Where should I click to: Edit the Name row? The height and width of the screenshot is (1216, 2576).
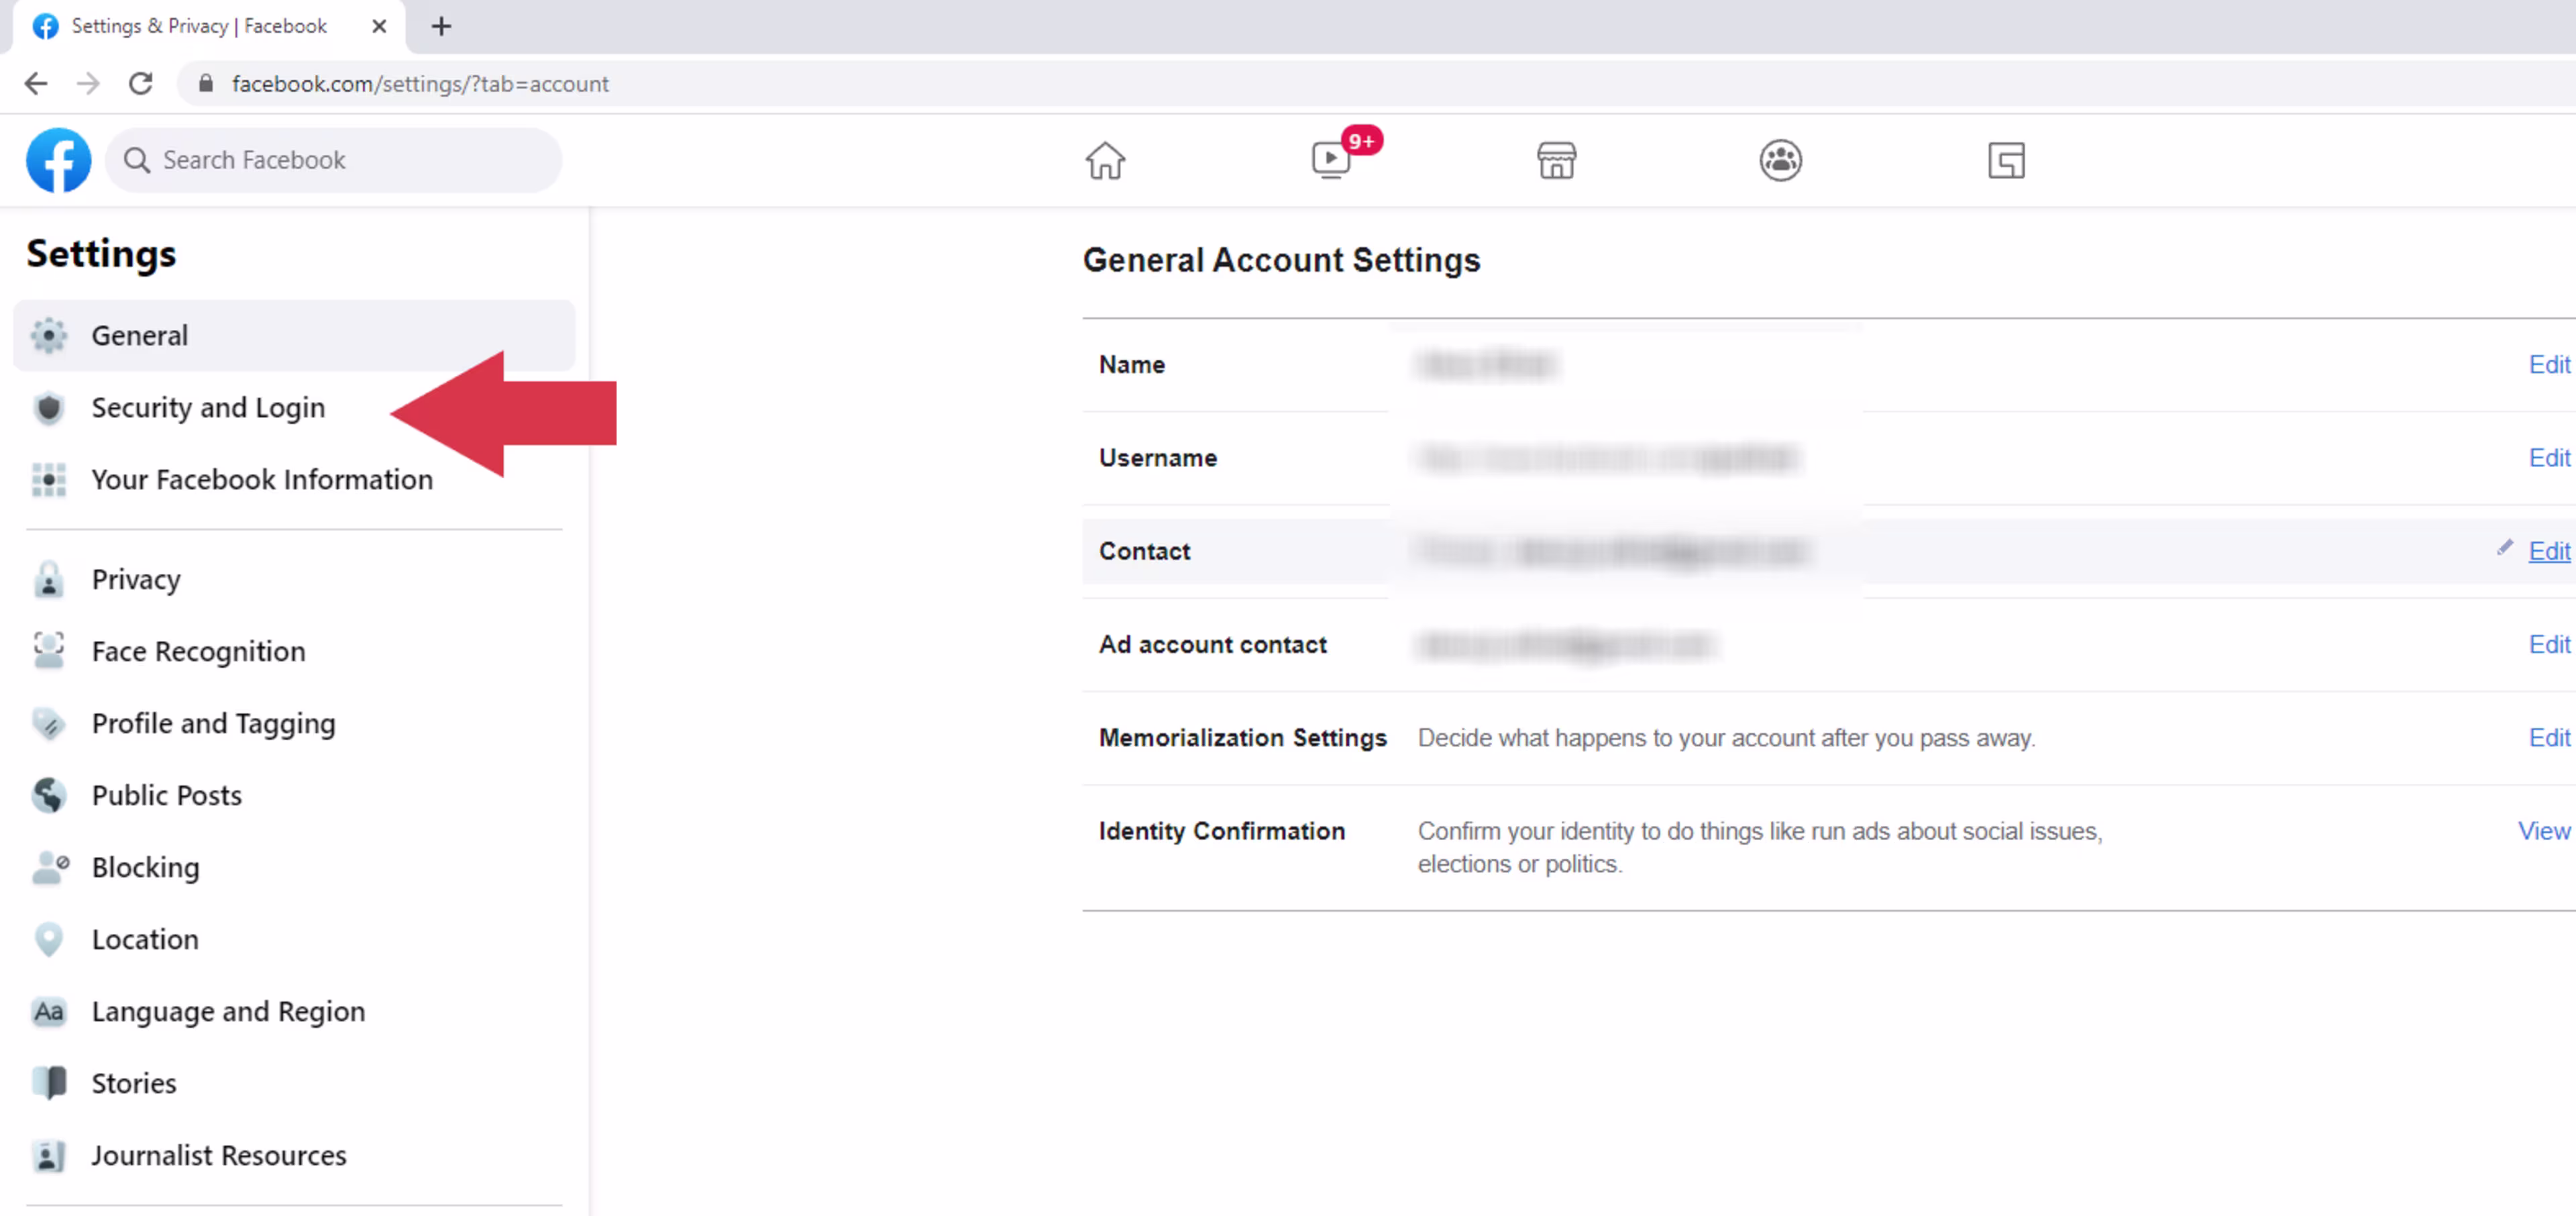[x=2549, y=365]
